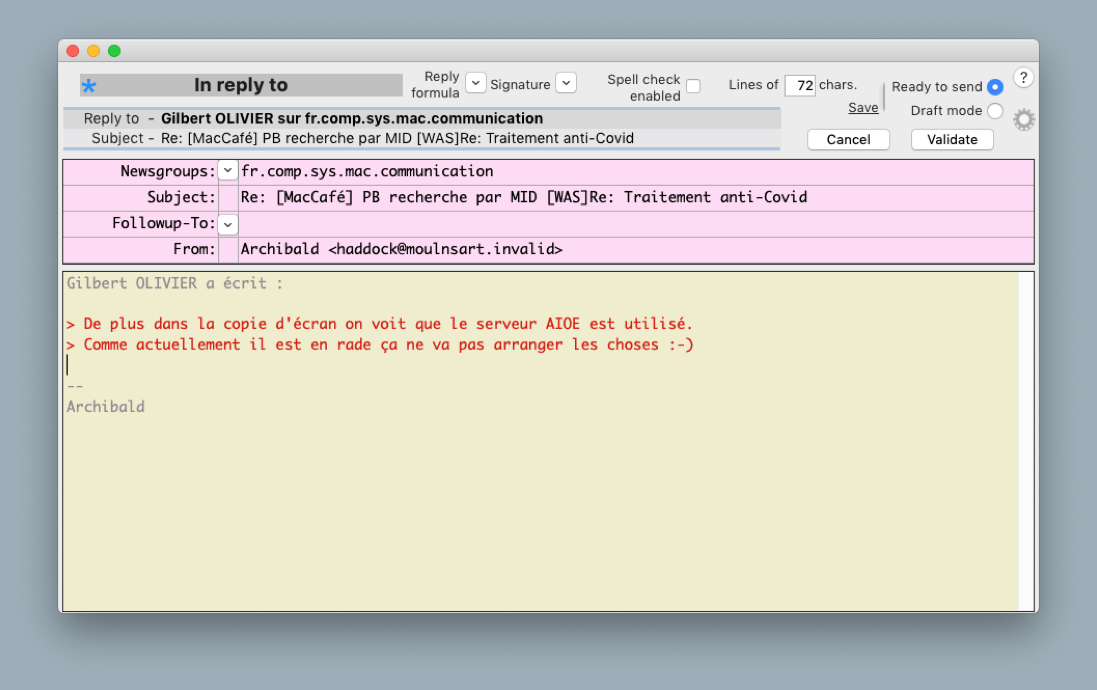1097x690 pixels.
Task: Expand the Newsgroups dropdown
Action: click(x=228, y=171)
